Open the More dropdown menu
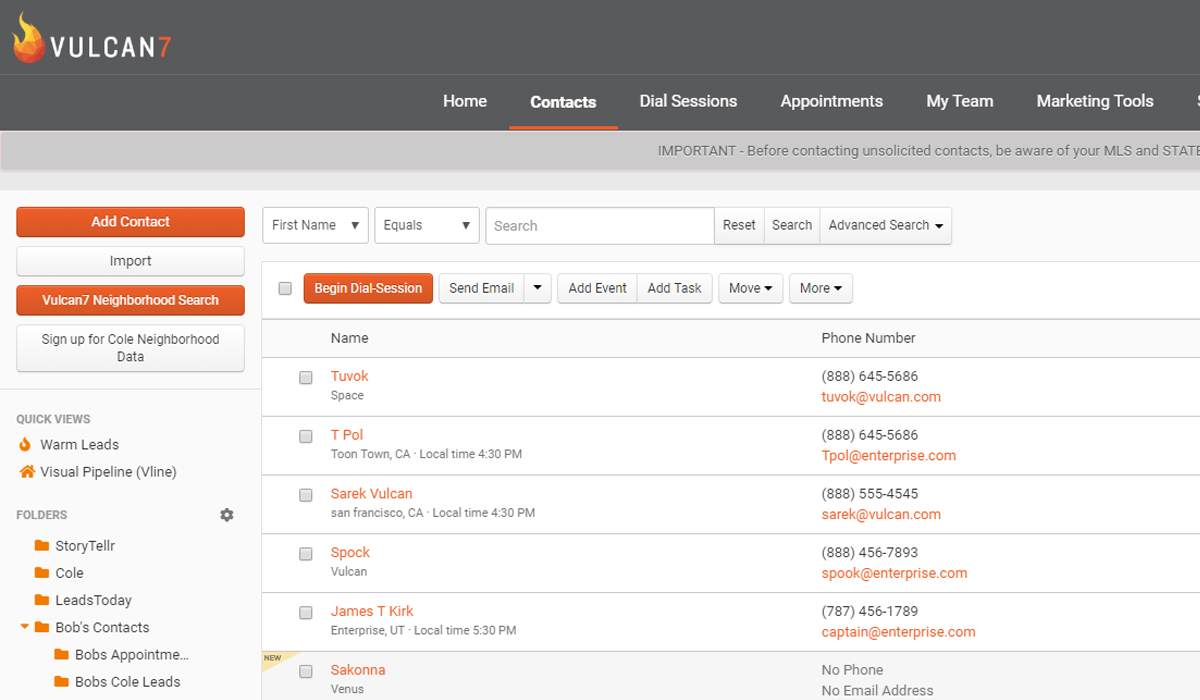The image size is (1200, 700). pyautogui.click(x=820, y=288)
